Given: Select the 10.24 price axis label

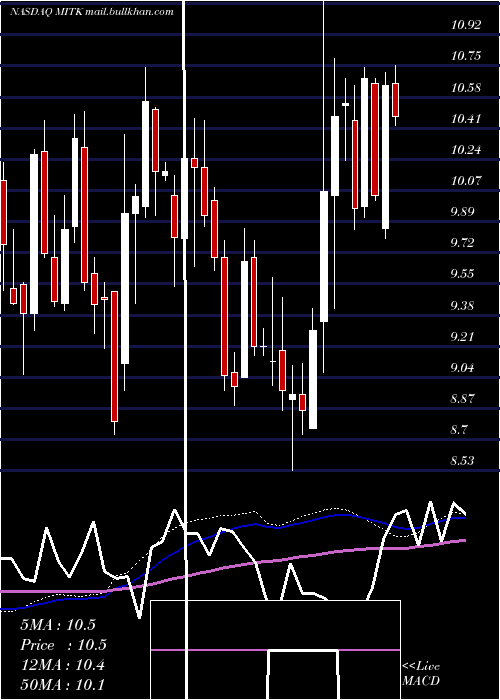Looking at the screenshot, I should click(466, 150).
